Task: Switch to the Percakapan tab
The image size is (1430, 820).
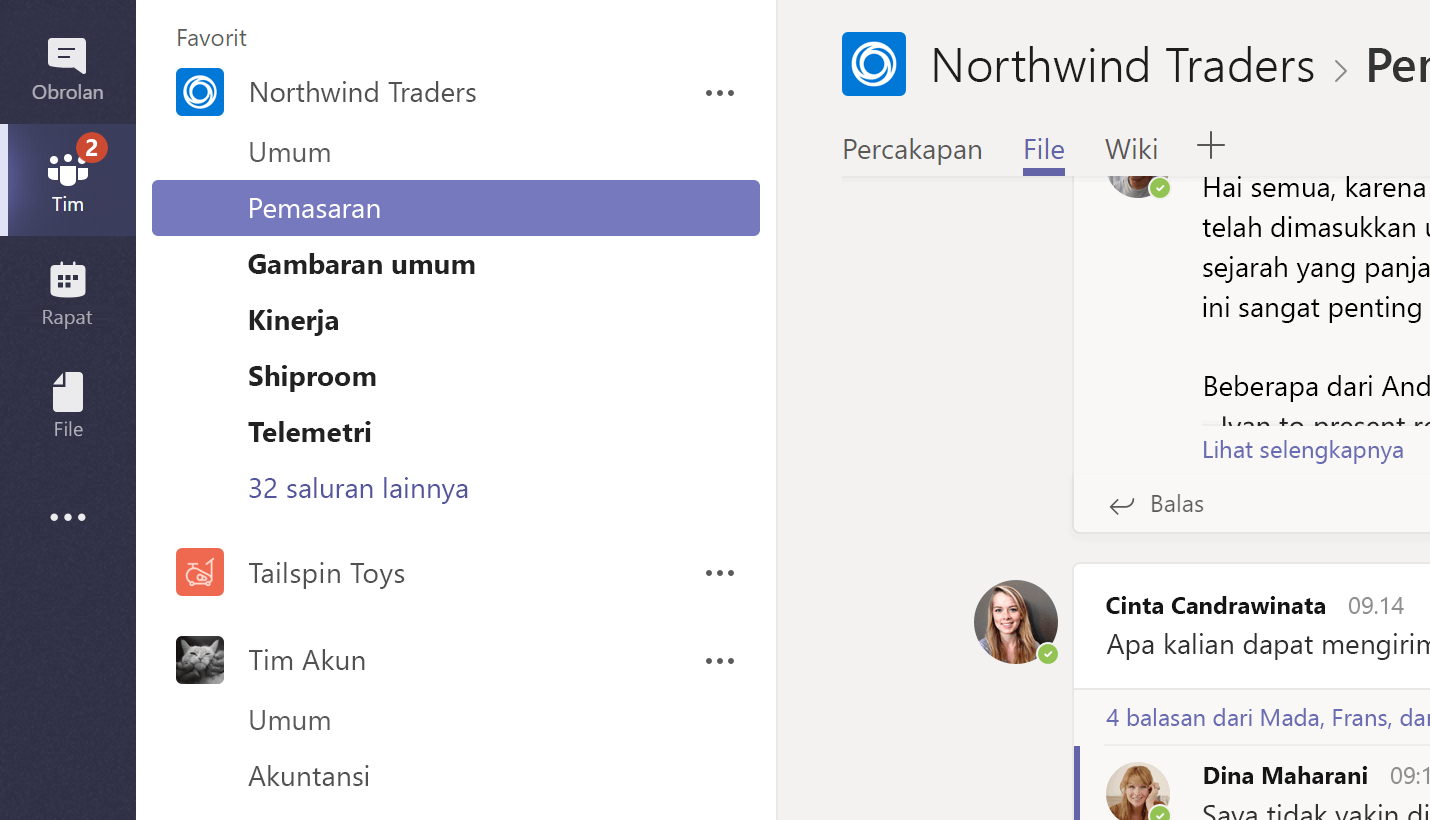Action: point(912,150)
